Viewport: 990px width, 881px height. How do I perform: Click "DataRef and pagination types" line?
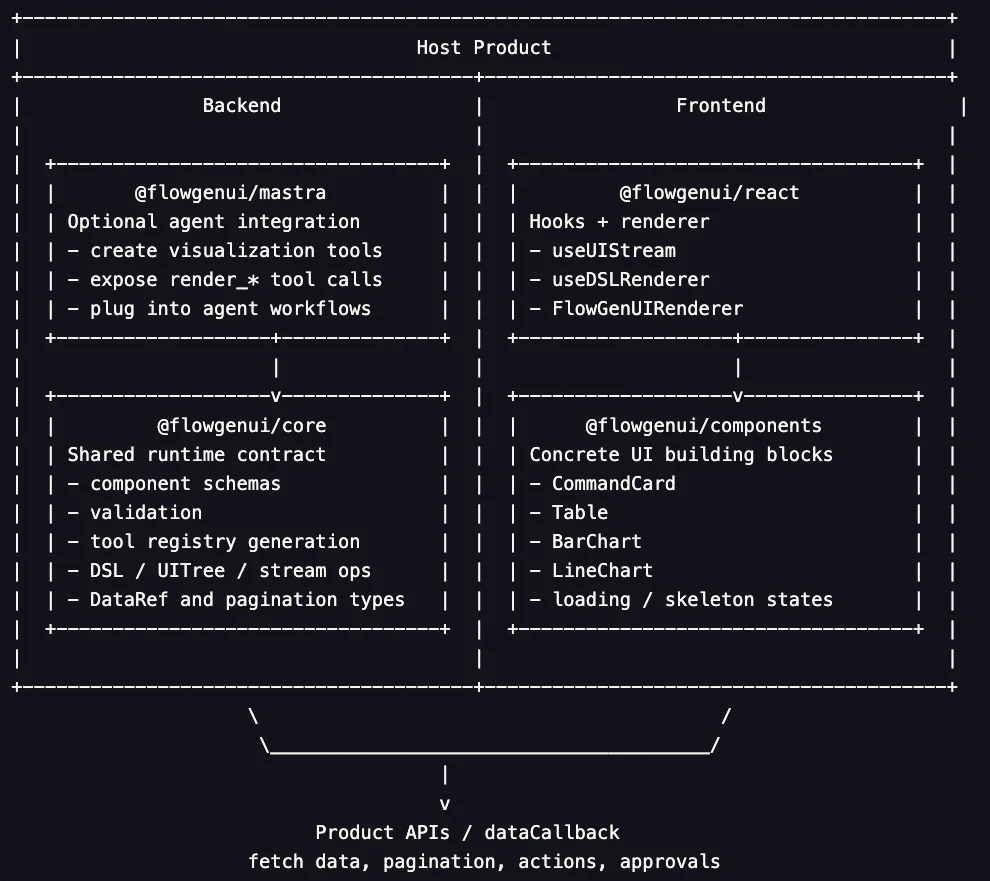(247, 599)
